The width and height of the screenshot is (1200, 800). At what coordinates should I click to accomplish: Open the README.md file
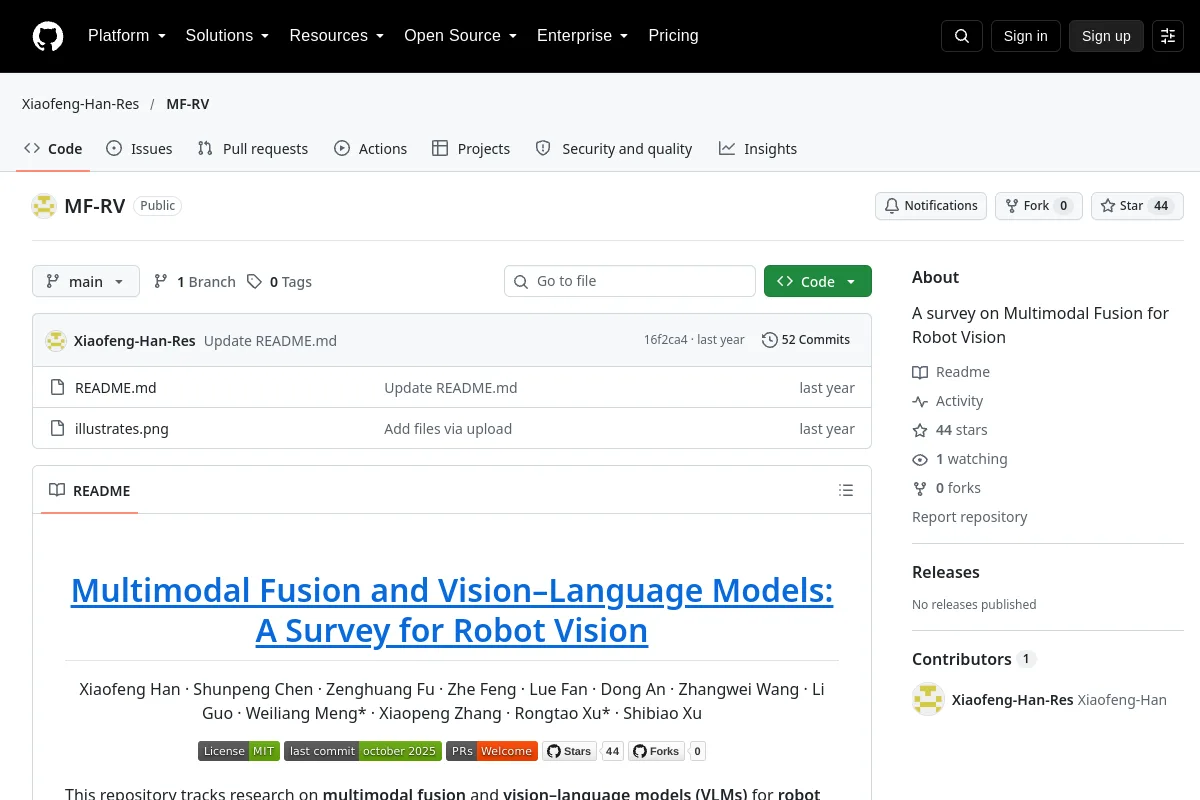click(x=116, y=388)
